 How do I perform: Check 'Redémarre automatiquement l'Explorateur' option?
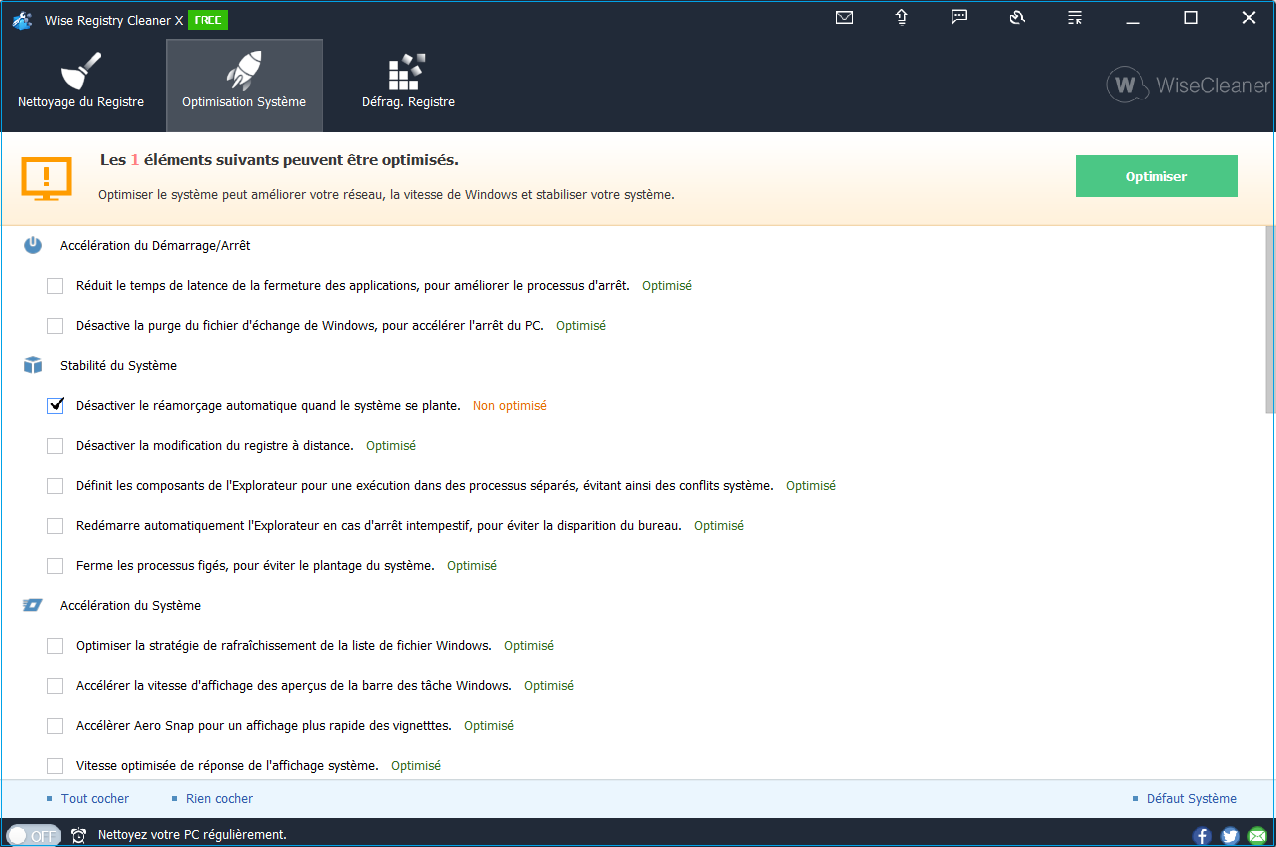[x=55, y=526]
